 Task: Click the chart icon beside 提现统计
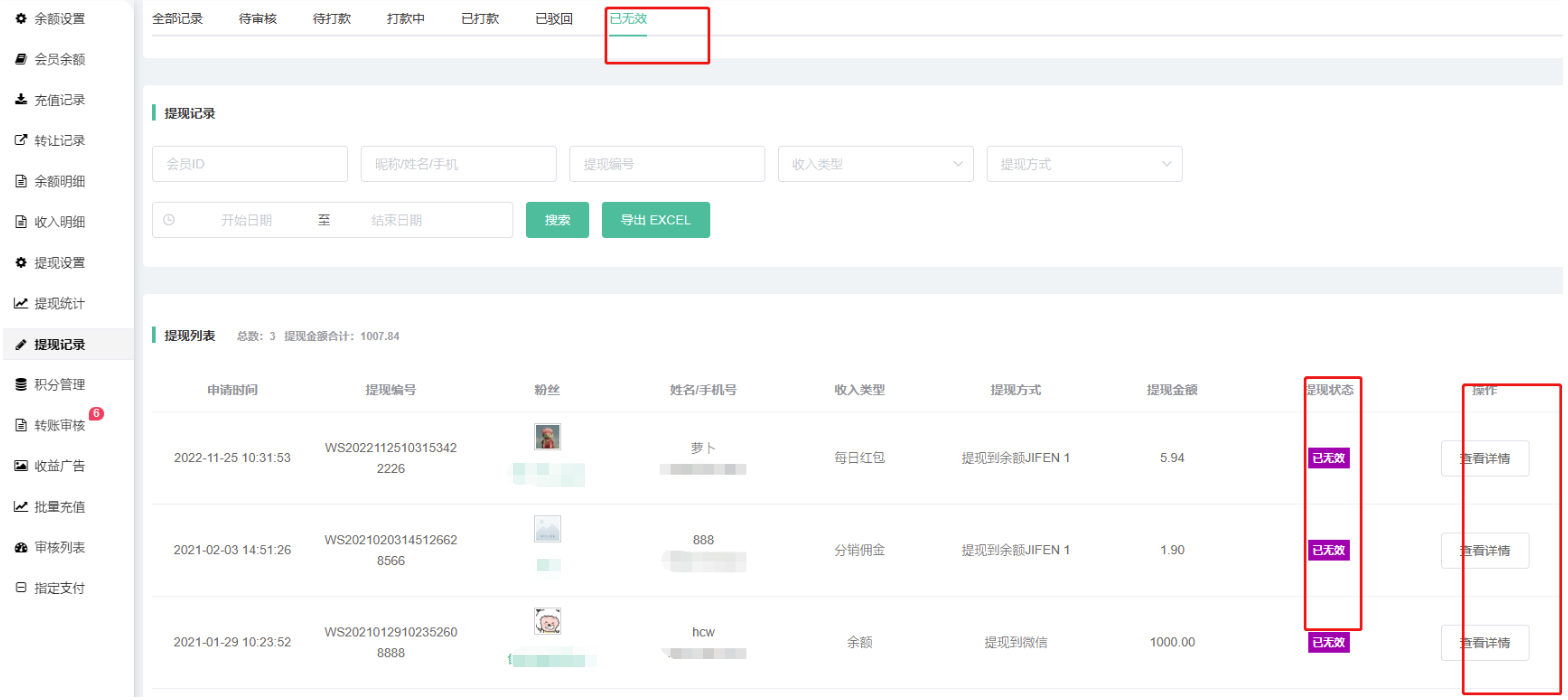[x=21, y=303]
